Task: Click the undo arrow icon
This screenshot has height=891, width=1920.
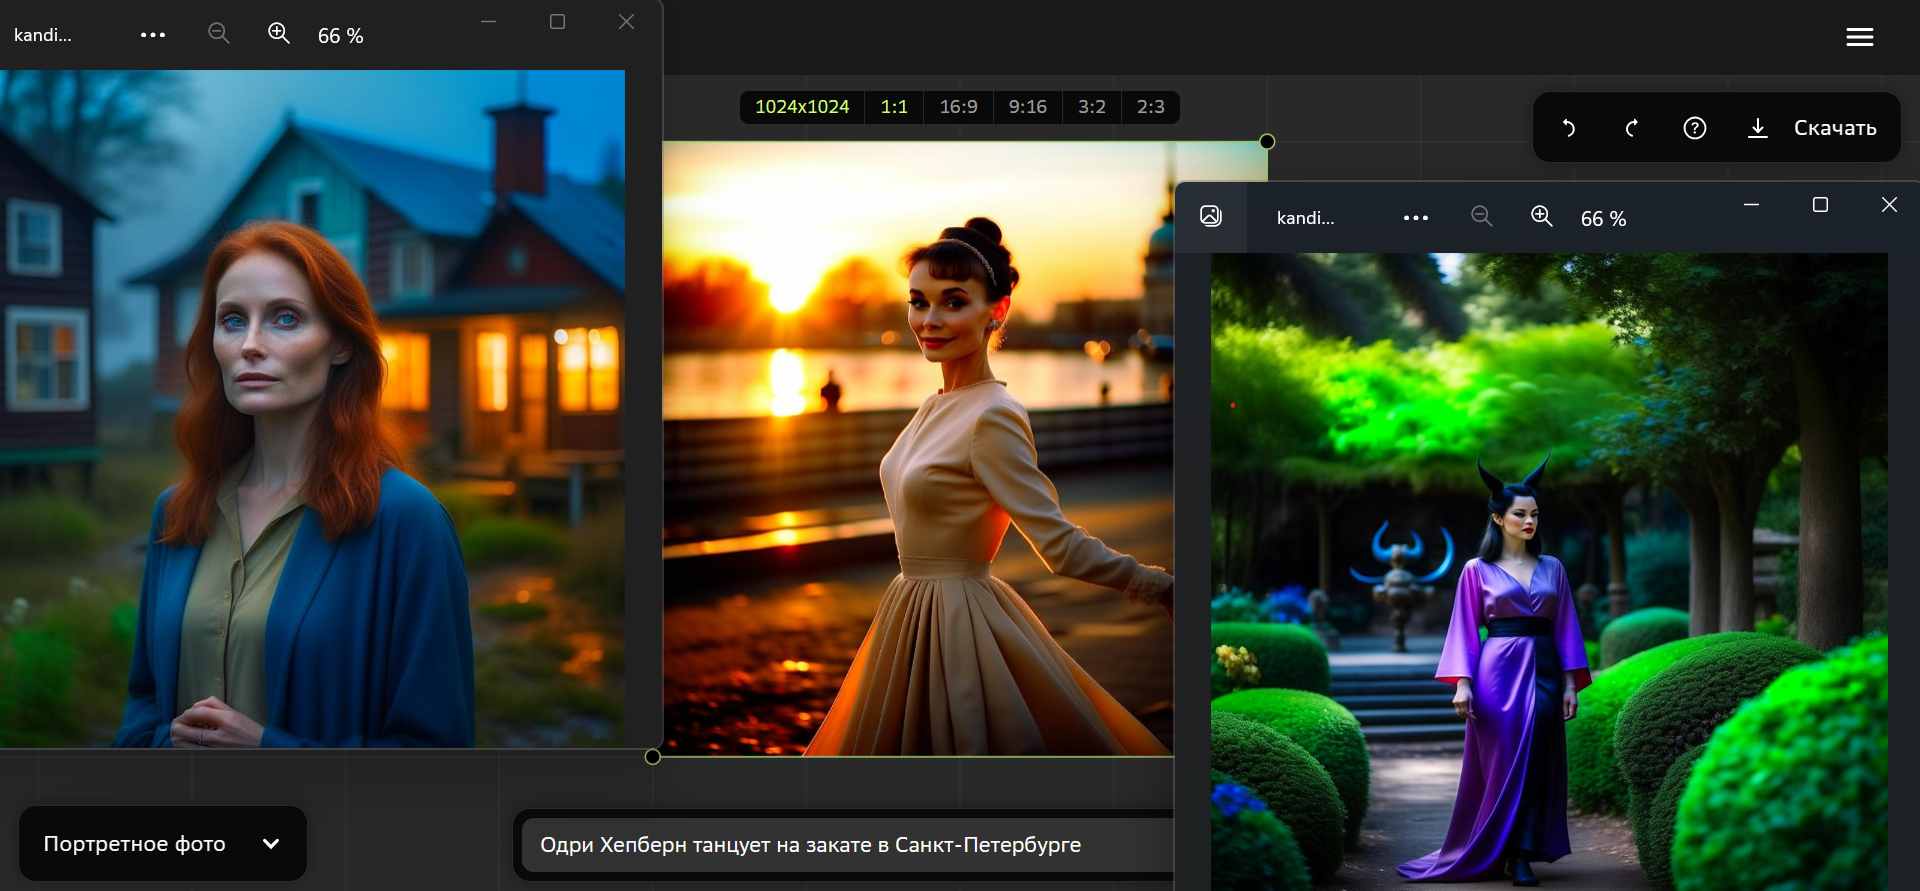Action: click(x=1569, y=128)
